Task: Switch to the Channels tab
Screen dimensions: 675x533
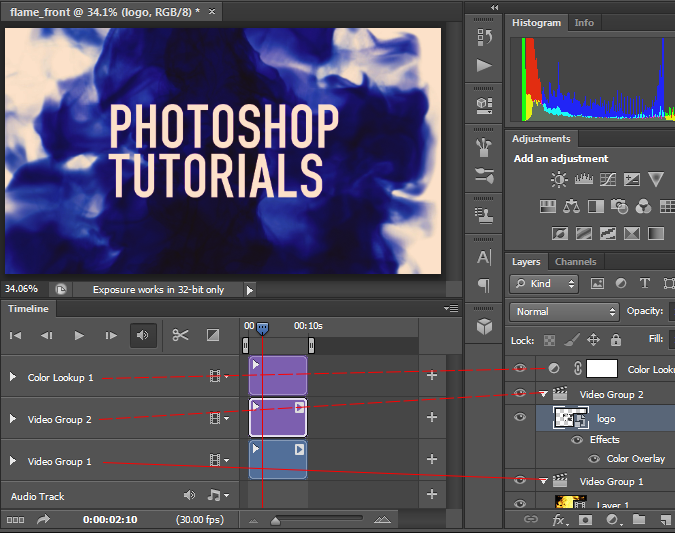Action: pyautogui.click(x=575, y=262)
